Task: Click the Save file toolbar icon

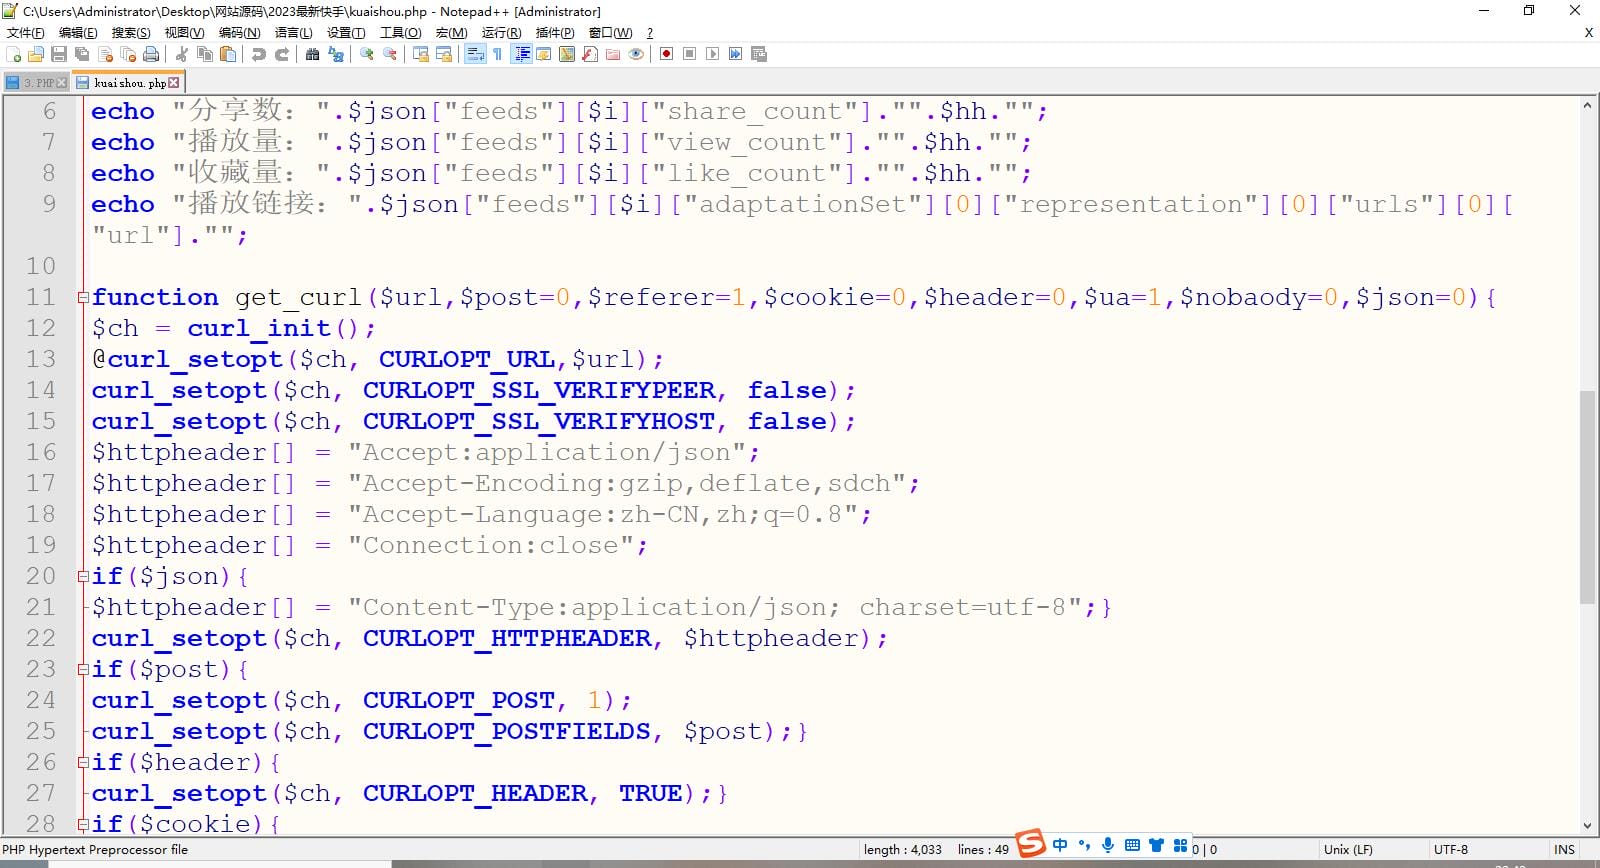Action: click(x=59, y=54)
